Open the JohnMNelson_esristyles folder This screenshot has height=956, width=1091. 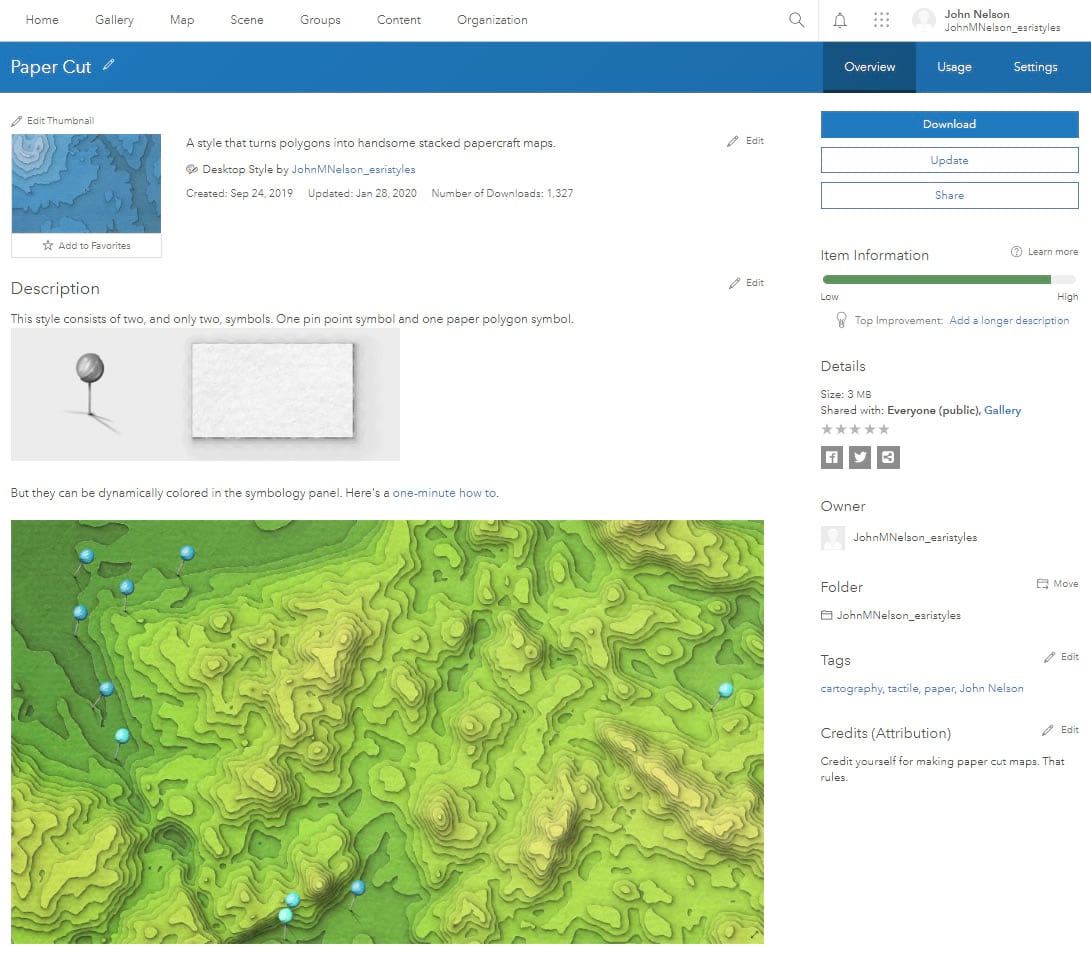(x=898, y=615)
